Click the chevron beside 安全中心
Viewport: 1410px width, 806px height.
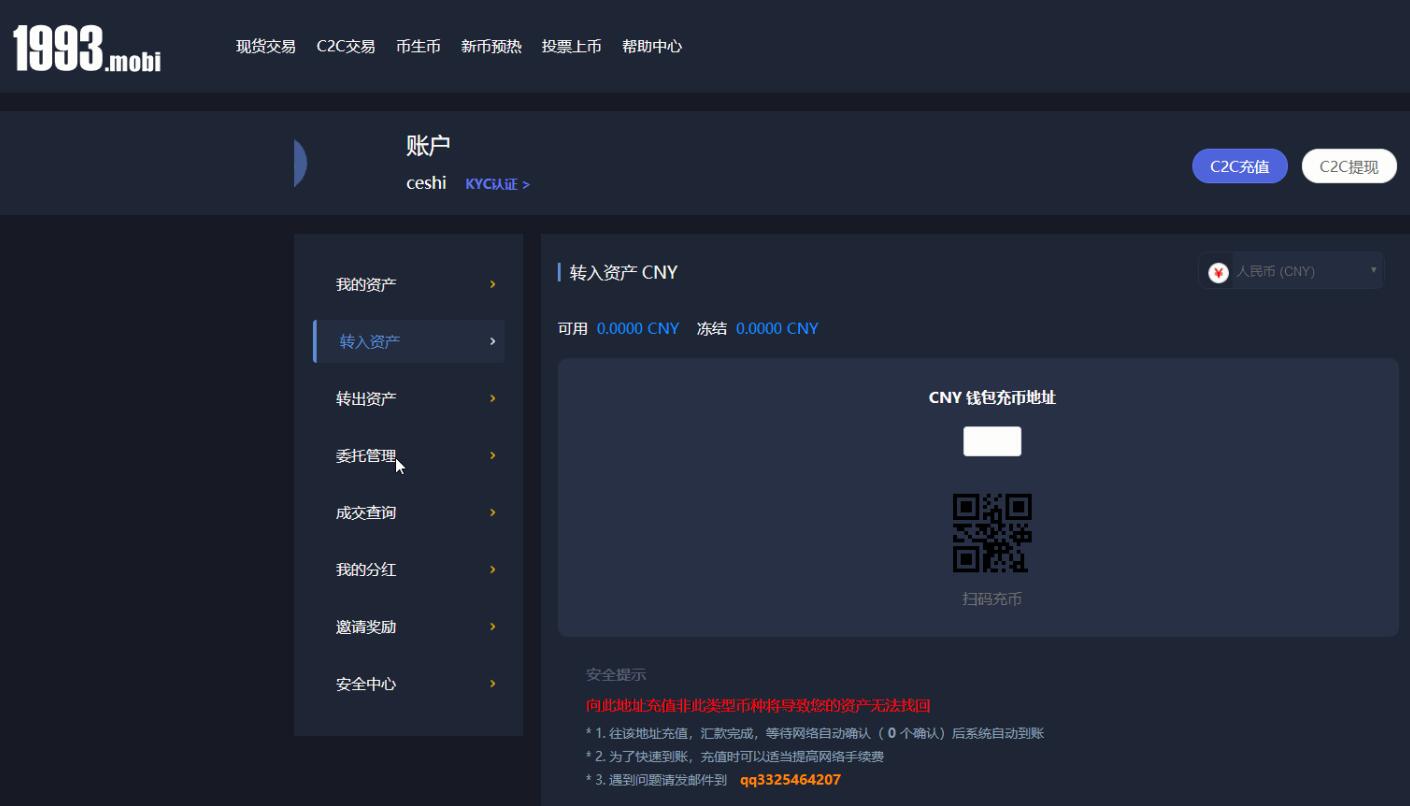[x=492, y=683]
